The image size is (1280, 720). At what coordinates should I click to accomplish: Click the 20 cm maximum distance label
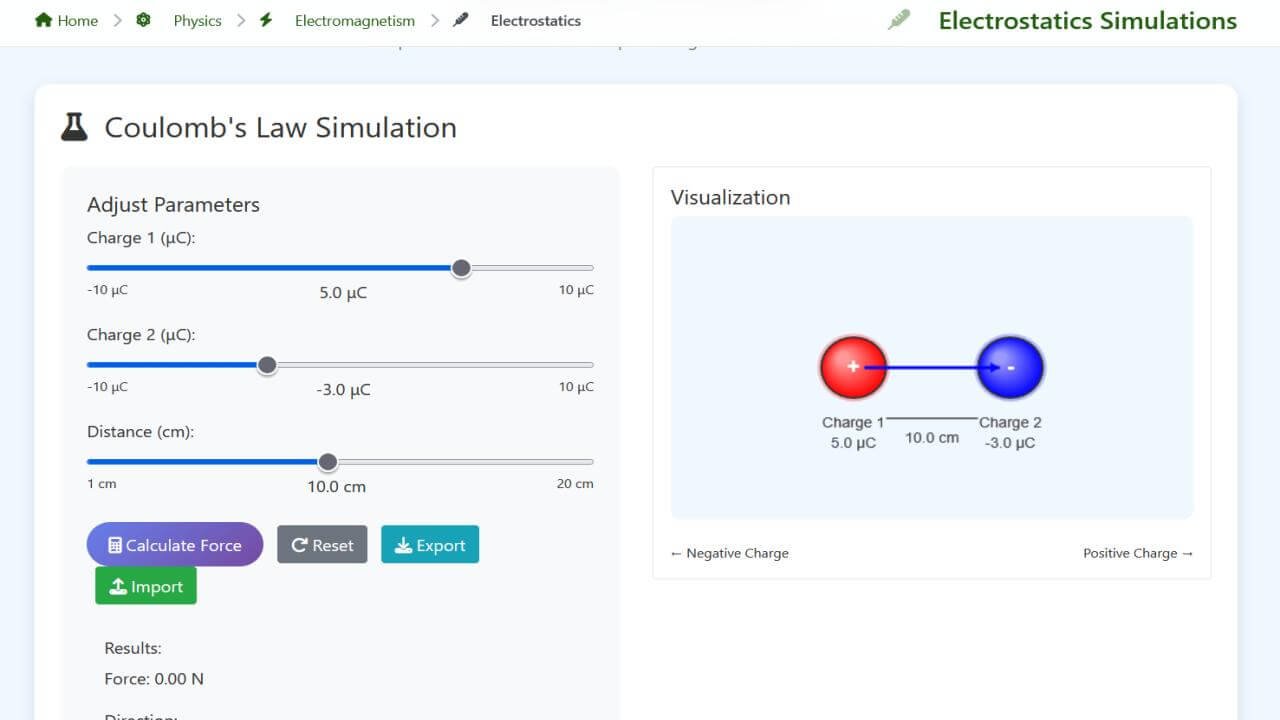pos(575,484)
